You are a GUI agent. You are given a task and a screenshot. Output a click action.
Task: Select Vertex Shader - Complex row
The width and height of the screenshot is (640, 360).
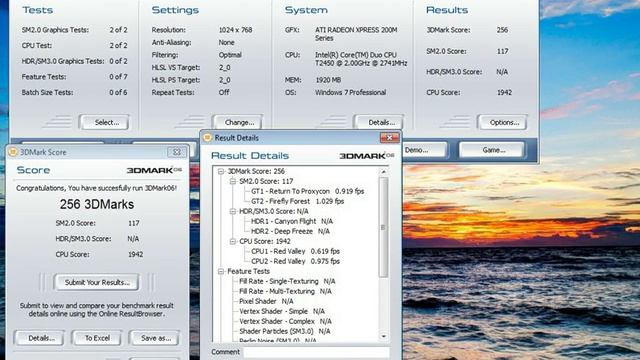(x=285, y=321)
